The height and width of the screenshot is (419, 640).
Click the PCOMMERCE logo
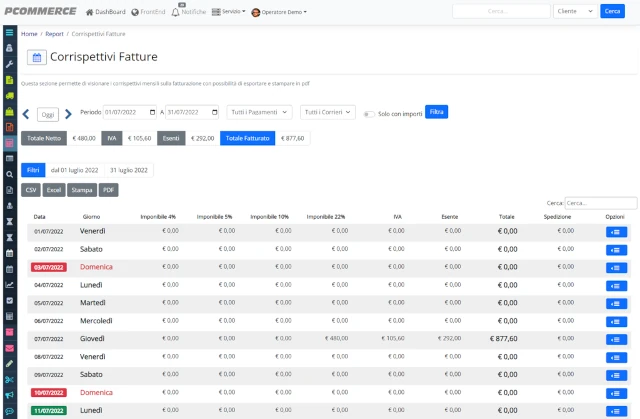40,11
